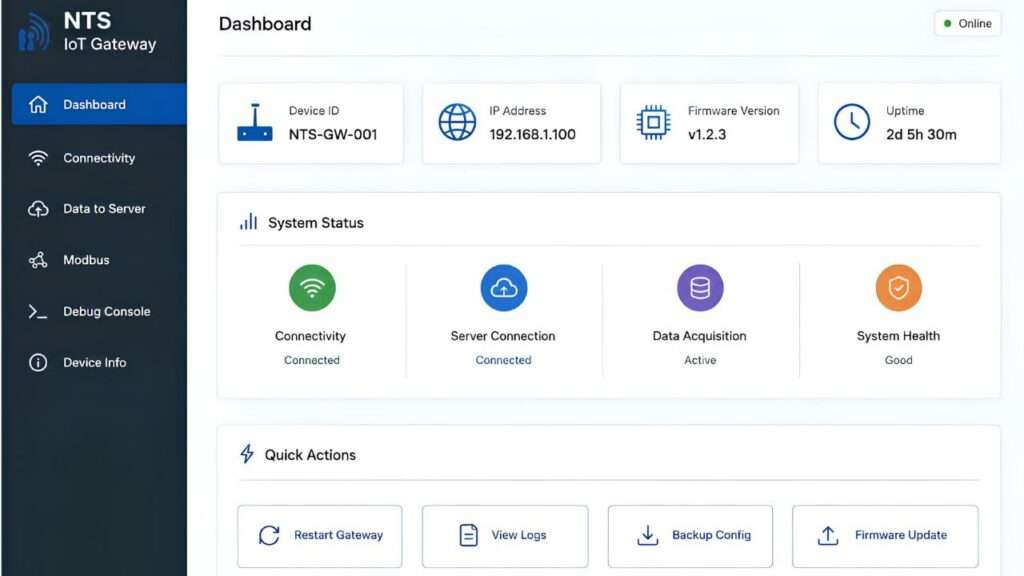This screenshot has width=1024, height=576.
Task: Click the View Logs button
Action: pos(505,536)
